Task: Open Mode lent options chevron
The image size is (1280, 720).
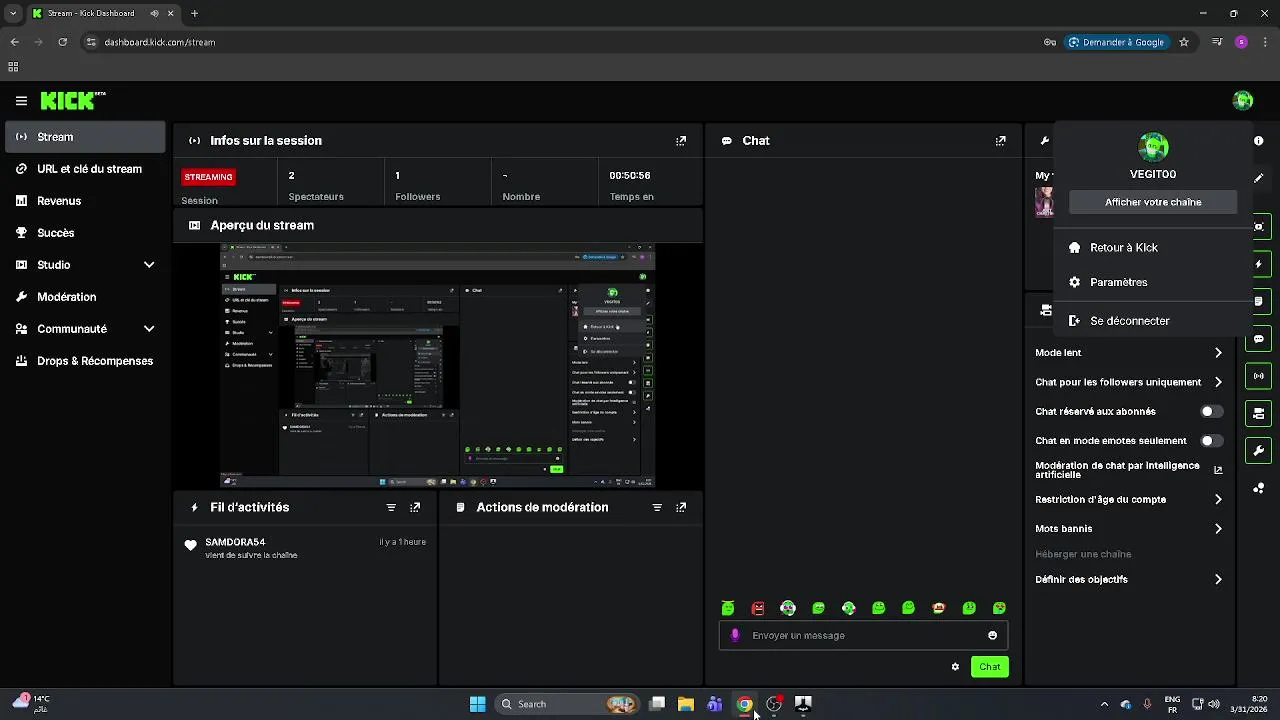Action: pyautogui.click(x=1218, y=353)
